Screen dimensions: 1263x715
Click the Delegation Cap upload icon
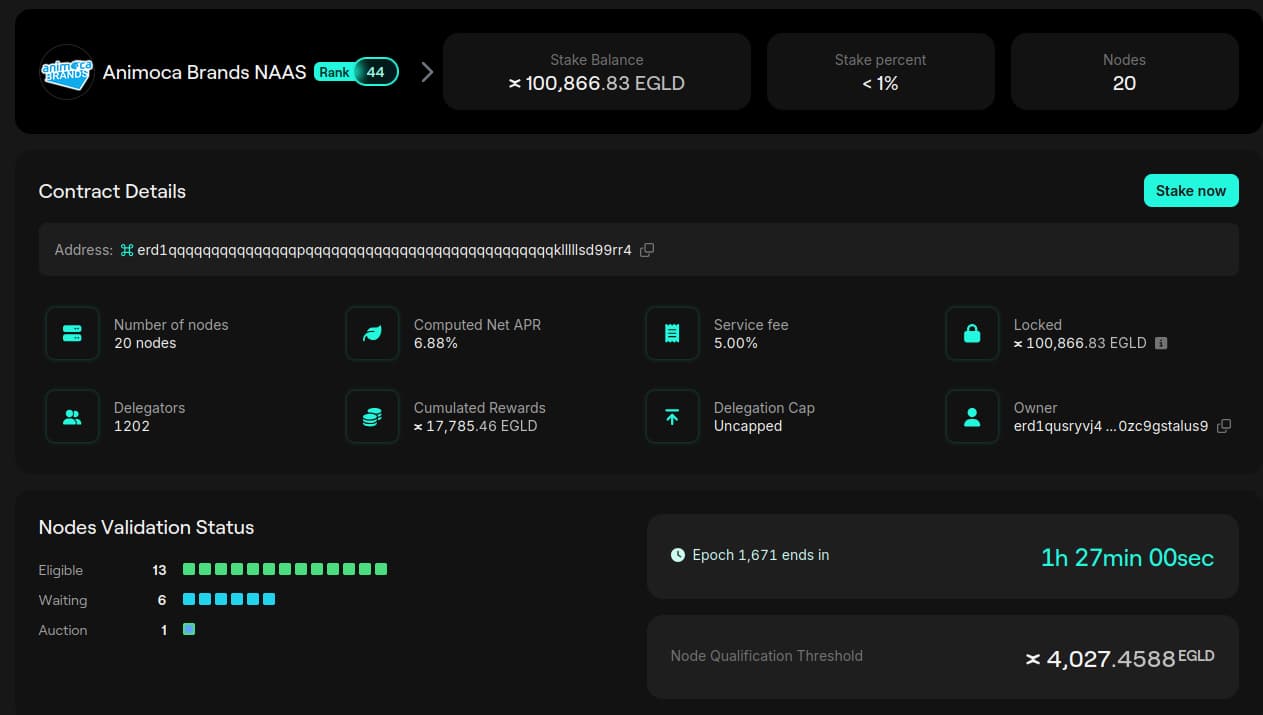[672, 417]
